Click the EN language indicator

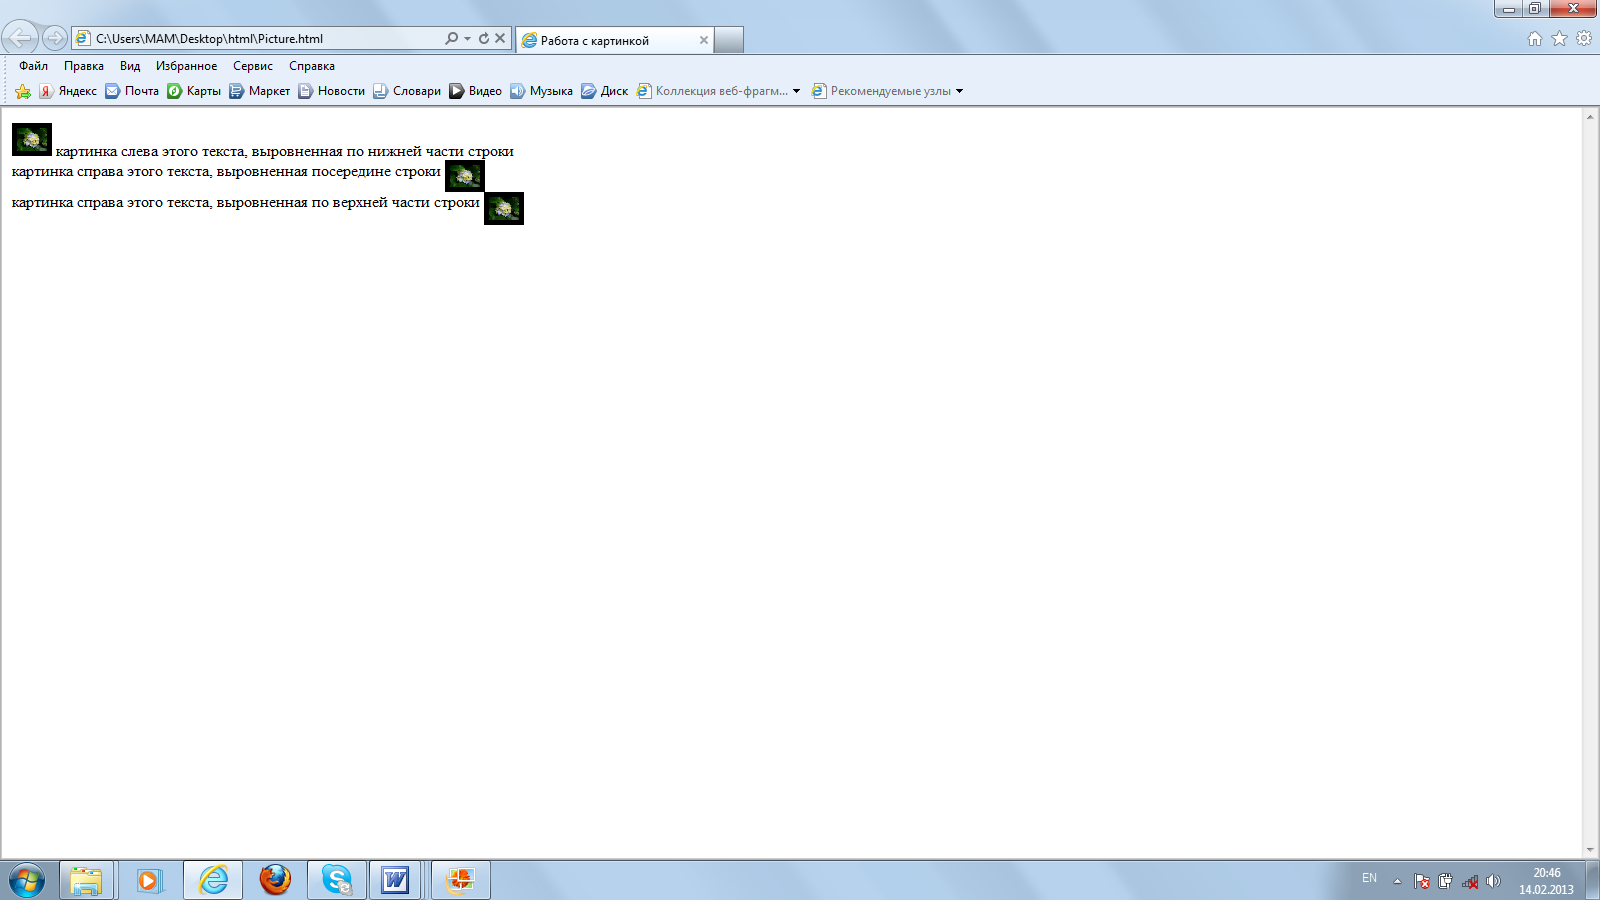[x=1369, y=878]
